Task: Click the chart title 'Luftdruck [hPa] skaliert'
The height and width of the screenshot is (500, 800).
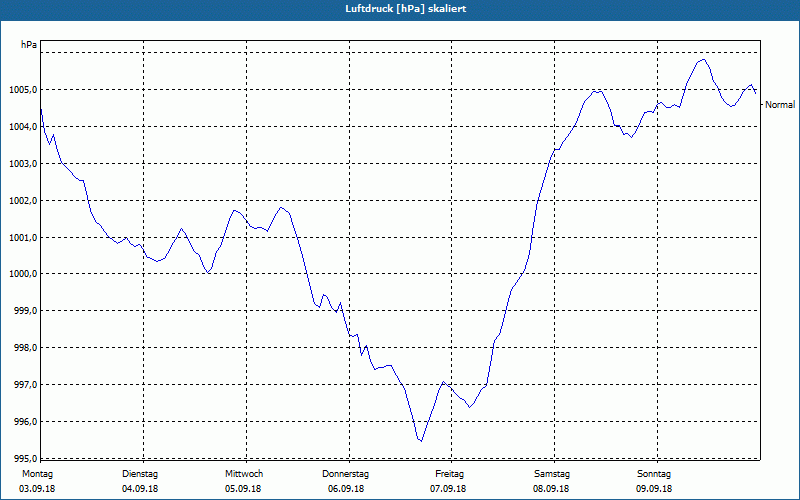Action: coord(405,9)
